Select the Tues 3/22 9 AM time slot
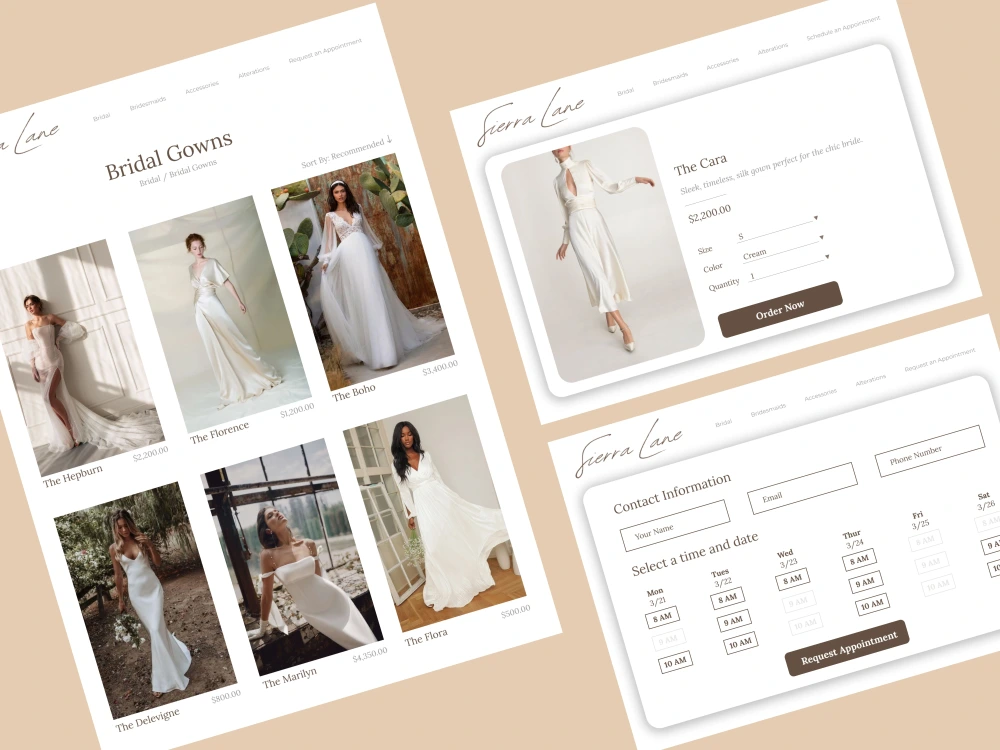Viewport: 1000px width, 750px height. tap(733, 620)
